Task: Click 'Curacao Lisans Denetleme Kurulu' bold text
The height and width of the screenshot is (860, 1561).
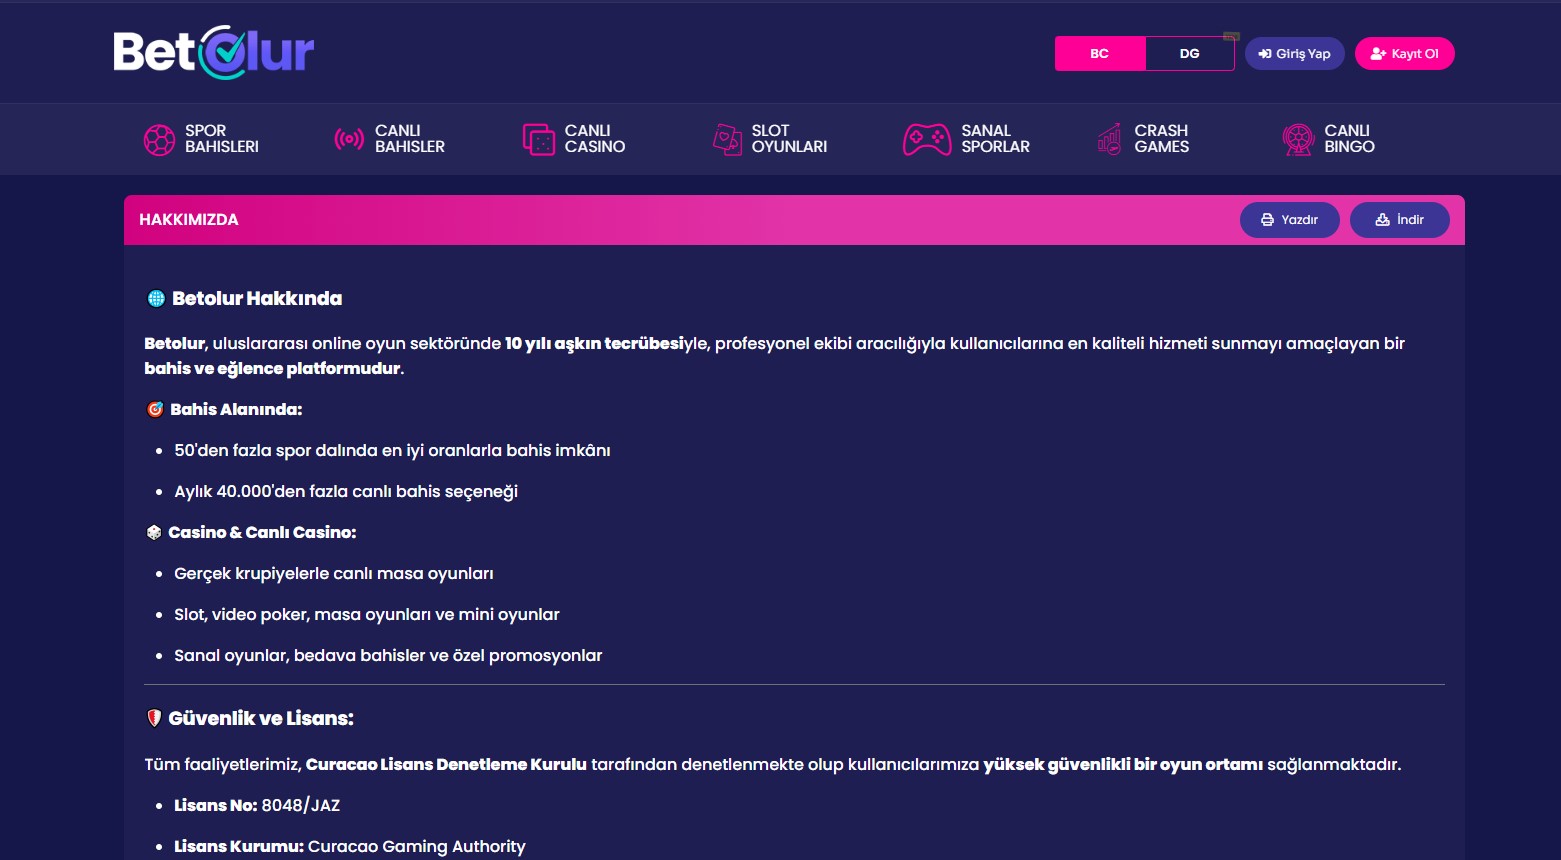Action: (x=446, y=764)
